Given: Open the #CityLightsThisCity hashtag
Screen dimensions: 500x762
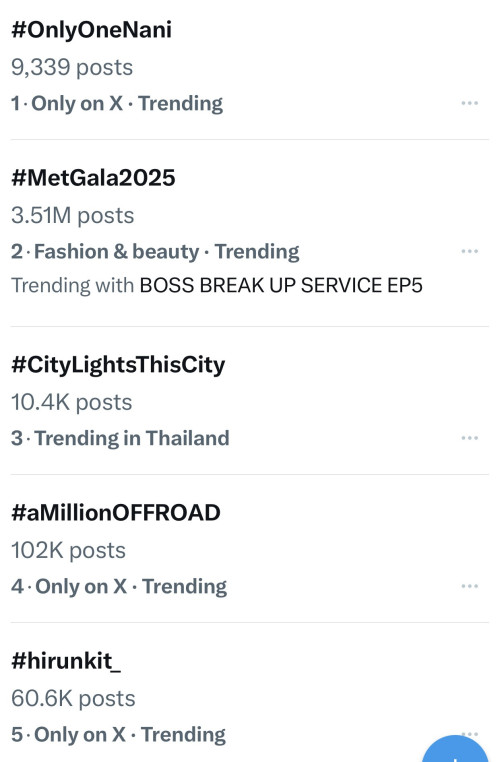Looking at the screenshot, I should [118, 365].
